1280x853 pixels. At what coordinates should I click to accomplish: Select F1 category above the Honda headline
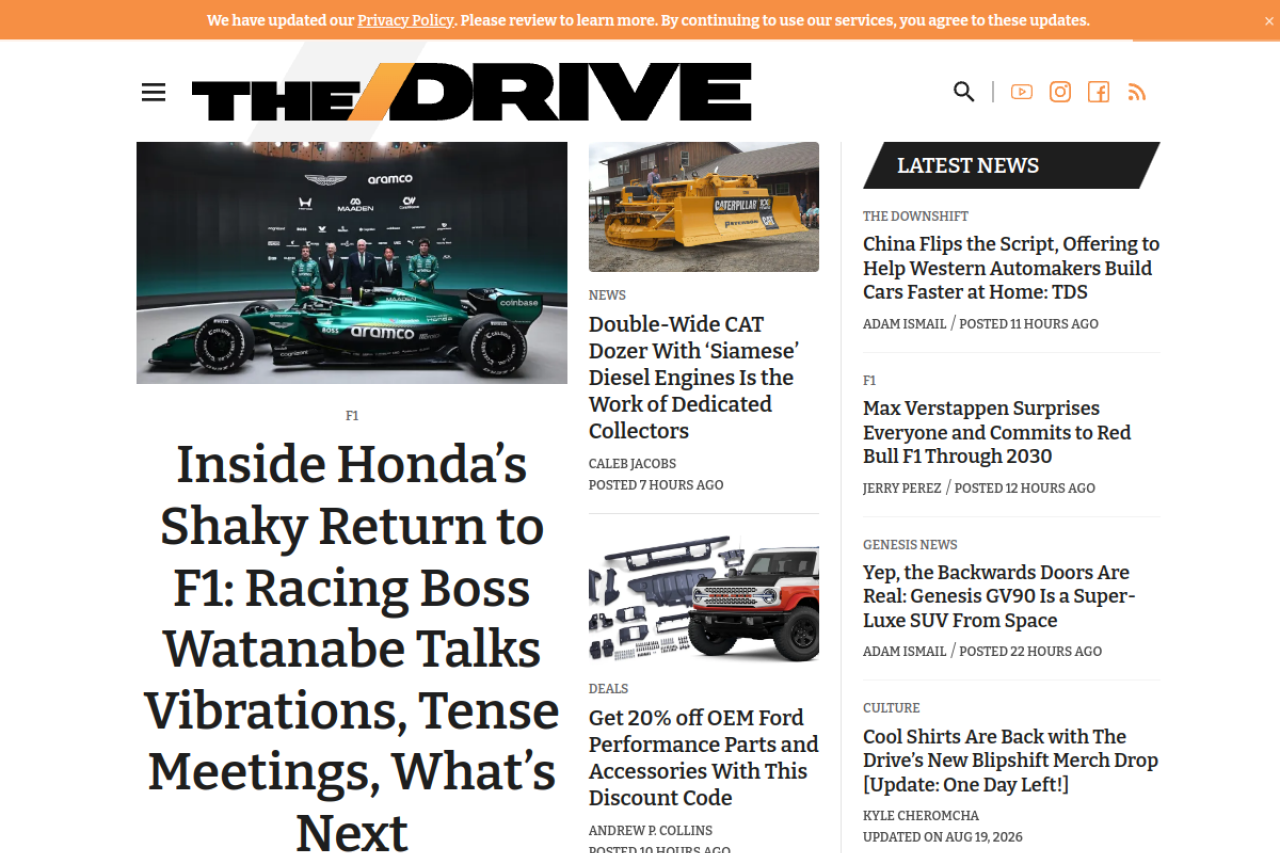coord(352,415)
